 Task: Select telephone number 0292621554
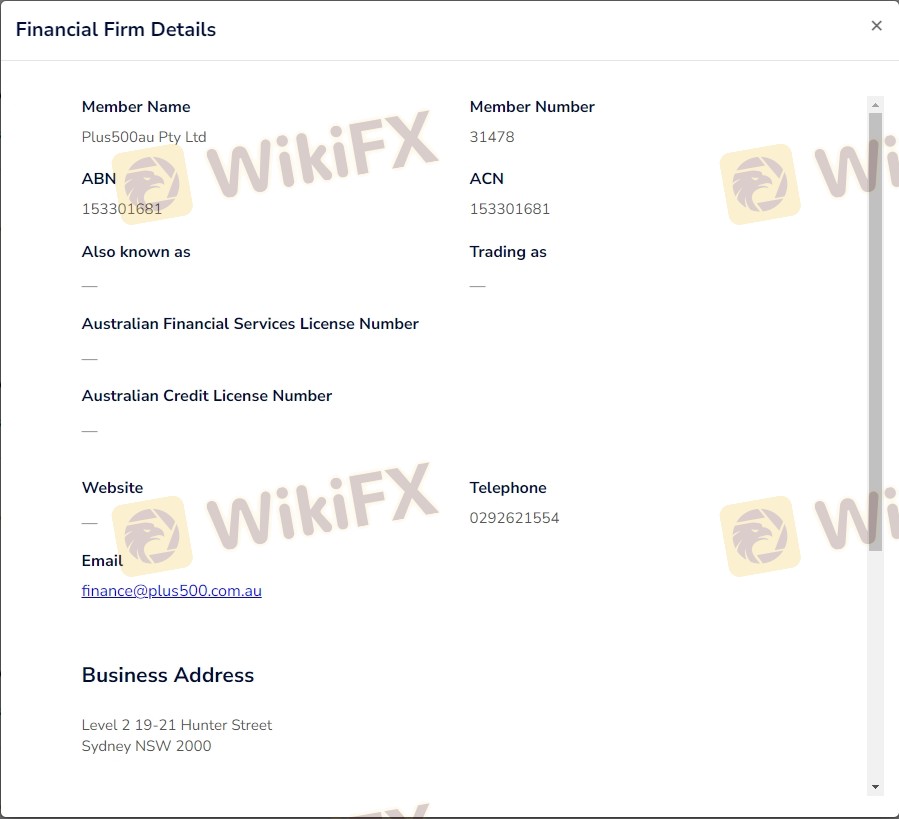tap(514, 518)
